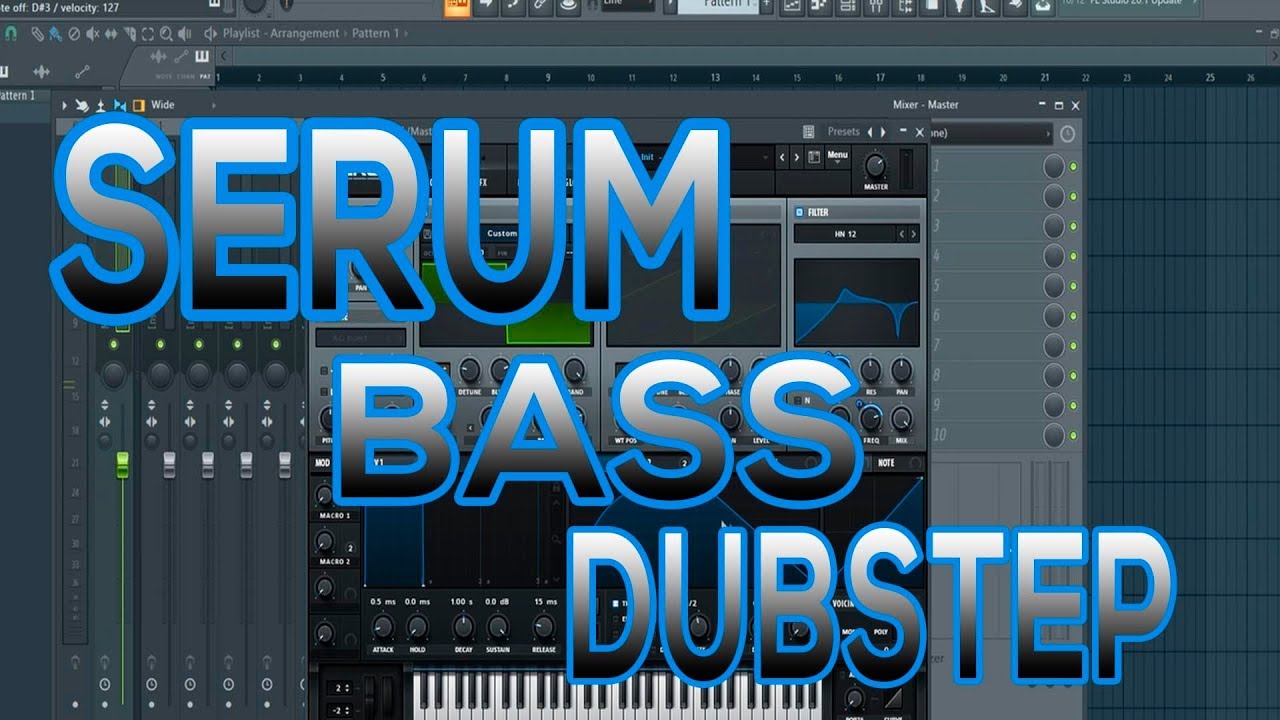Screen dimensions: 1280x720
Task: Toggle mixer effect slot 5 green LED
Action: [1073, 286]
